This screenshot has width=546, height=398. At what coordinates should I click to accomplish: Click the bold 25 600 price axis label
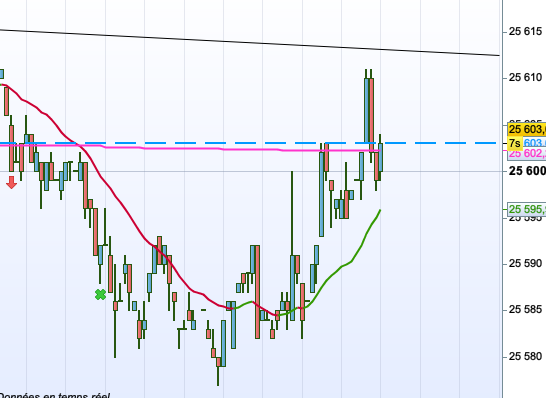click(x=527, y=171)
